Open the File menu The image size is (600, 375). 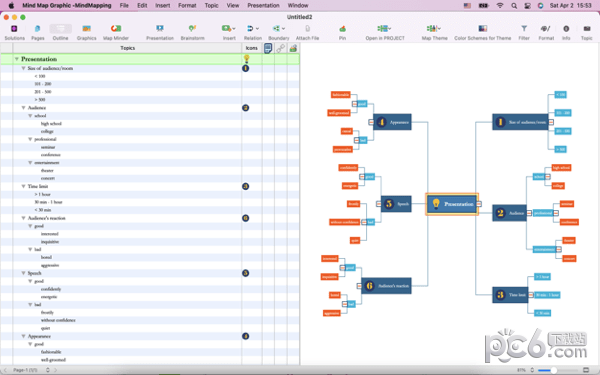point(124,5)
